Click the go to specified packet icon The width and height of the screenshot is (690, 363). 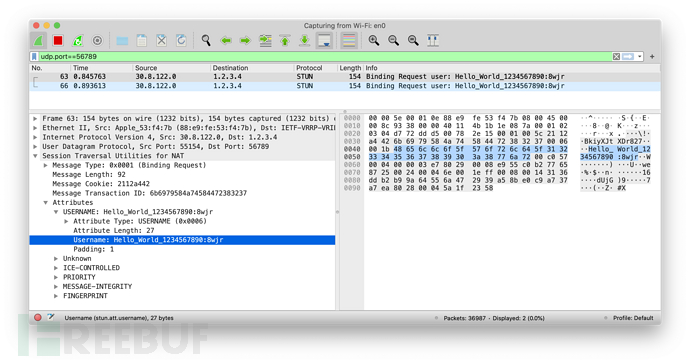(x=265, y=41)
